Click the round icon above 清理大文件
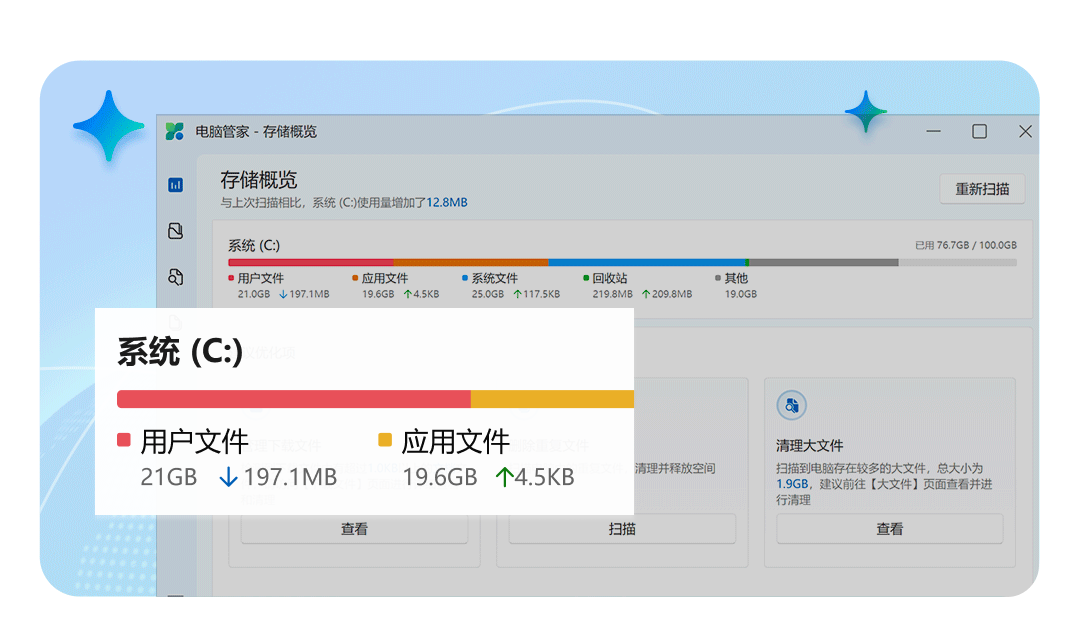 (x=791, y=405)
